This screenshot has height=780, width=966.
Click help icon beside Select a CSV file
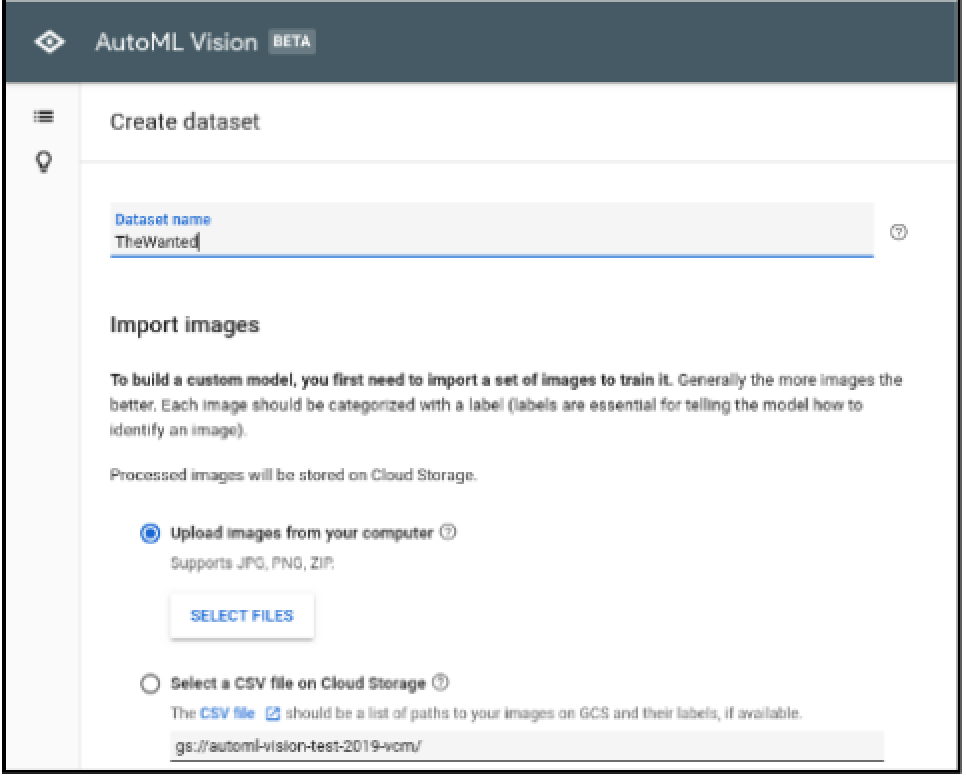[440, 682]
